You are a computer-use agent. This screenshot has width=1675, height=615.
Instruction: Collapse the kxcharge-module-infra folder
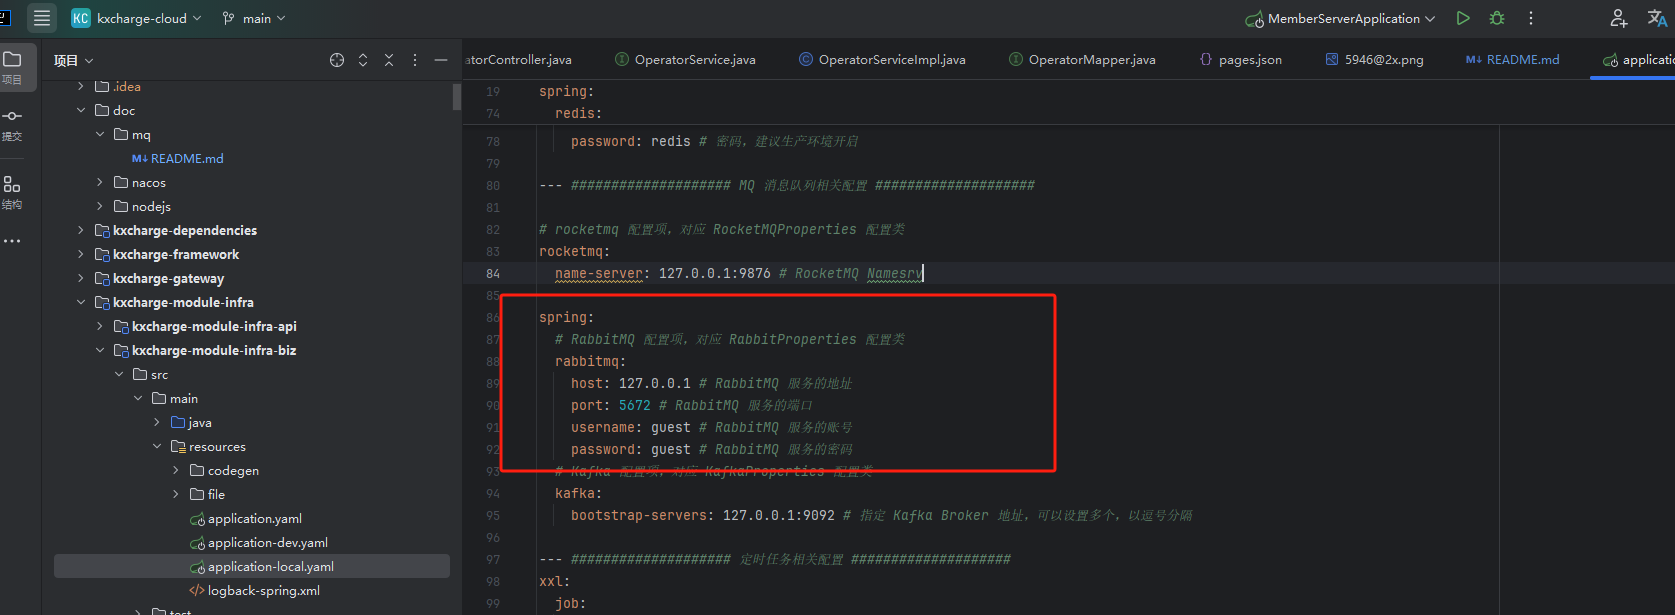pyautogui.click(x=81, y=302)
